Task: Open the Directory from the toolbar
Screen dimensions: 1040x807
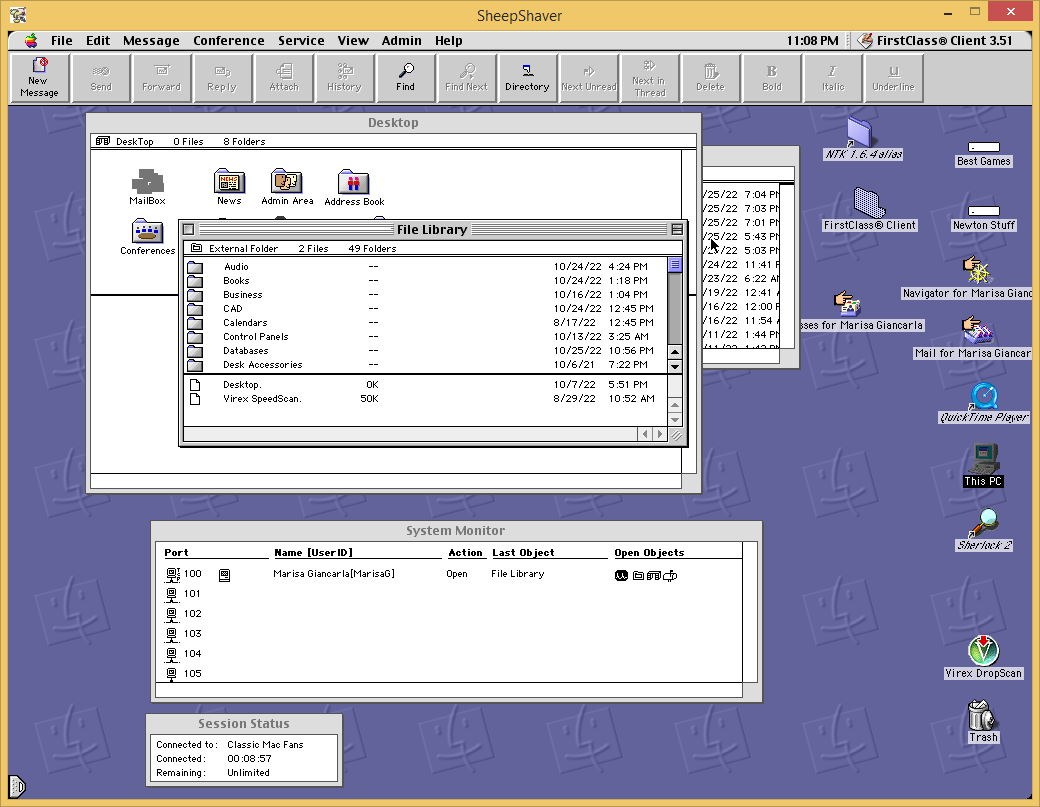Action: point(527,78)
